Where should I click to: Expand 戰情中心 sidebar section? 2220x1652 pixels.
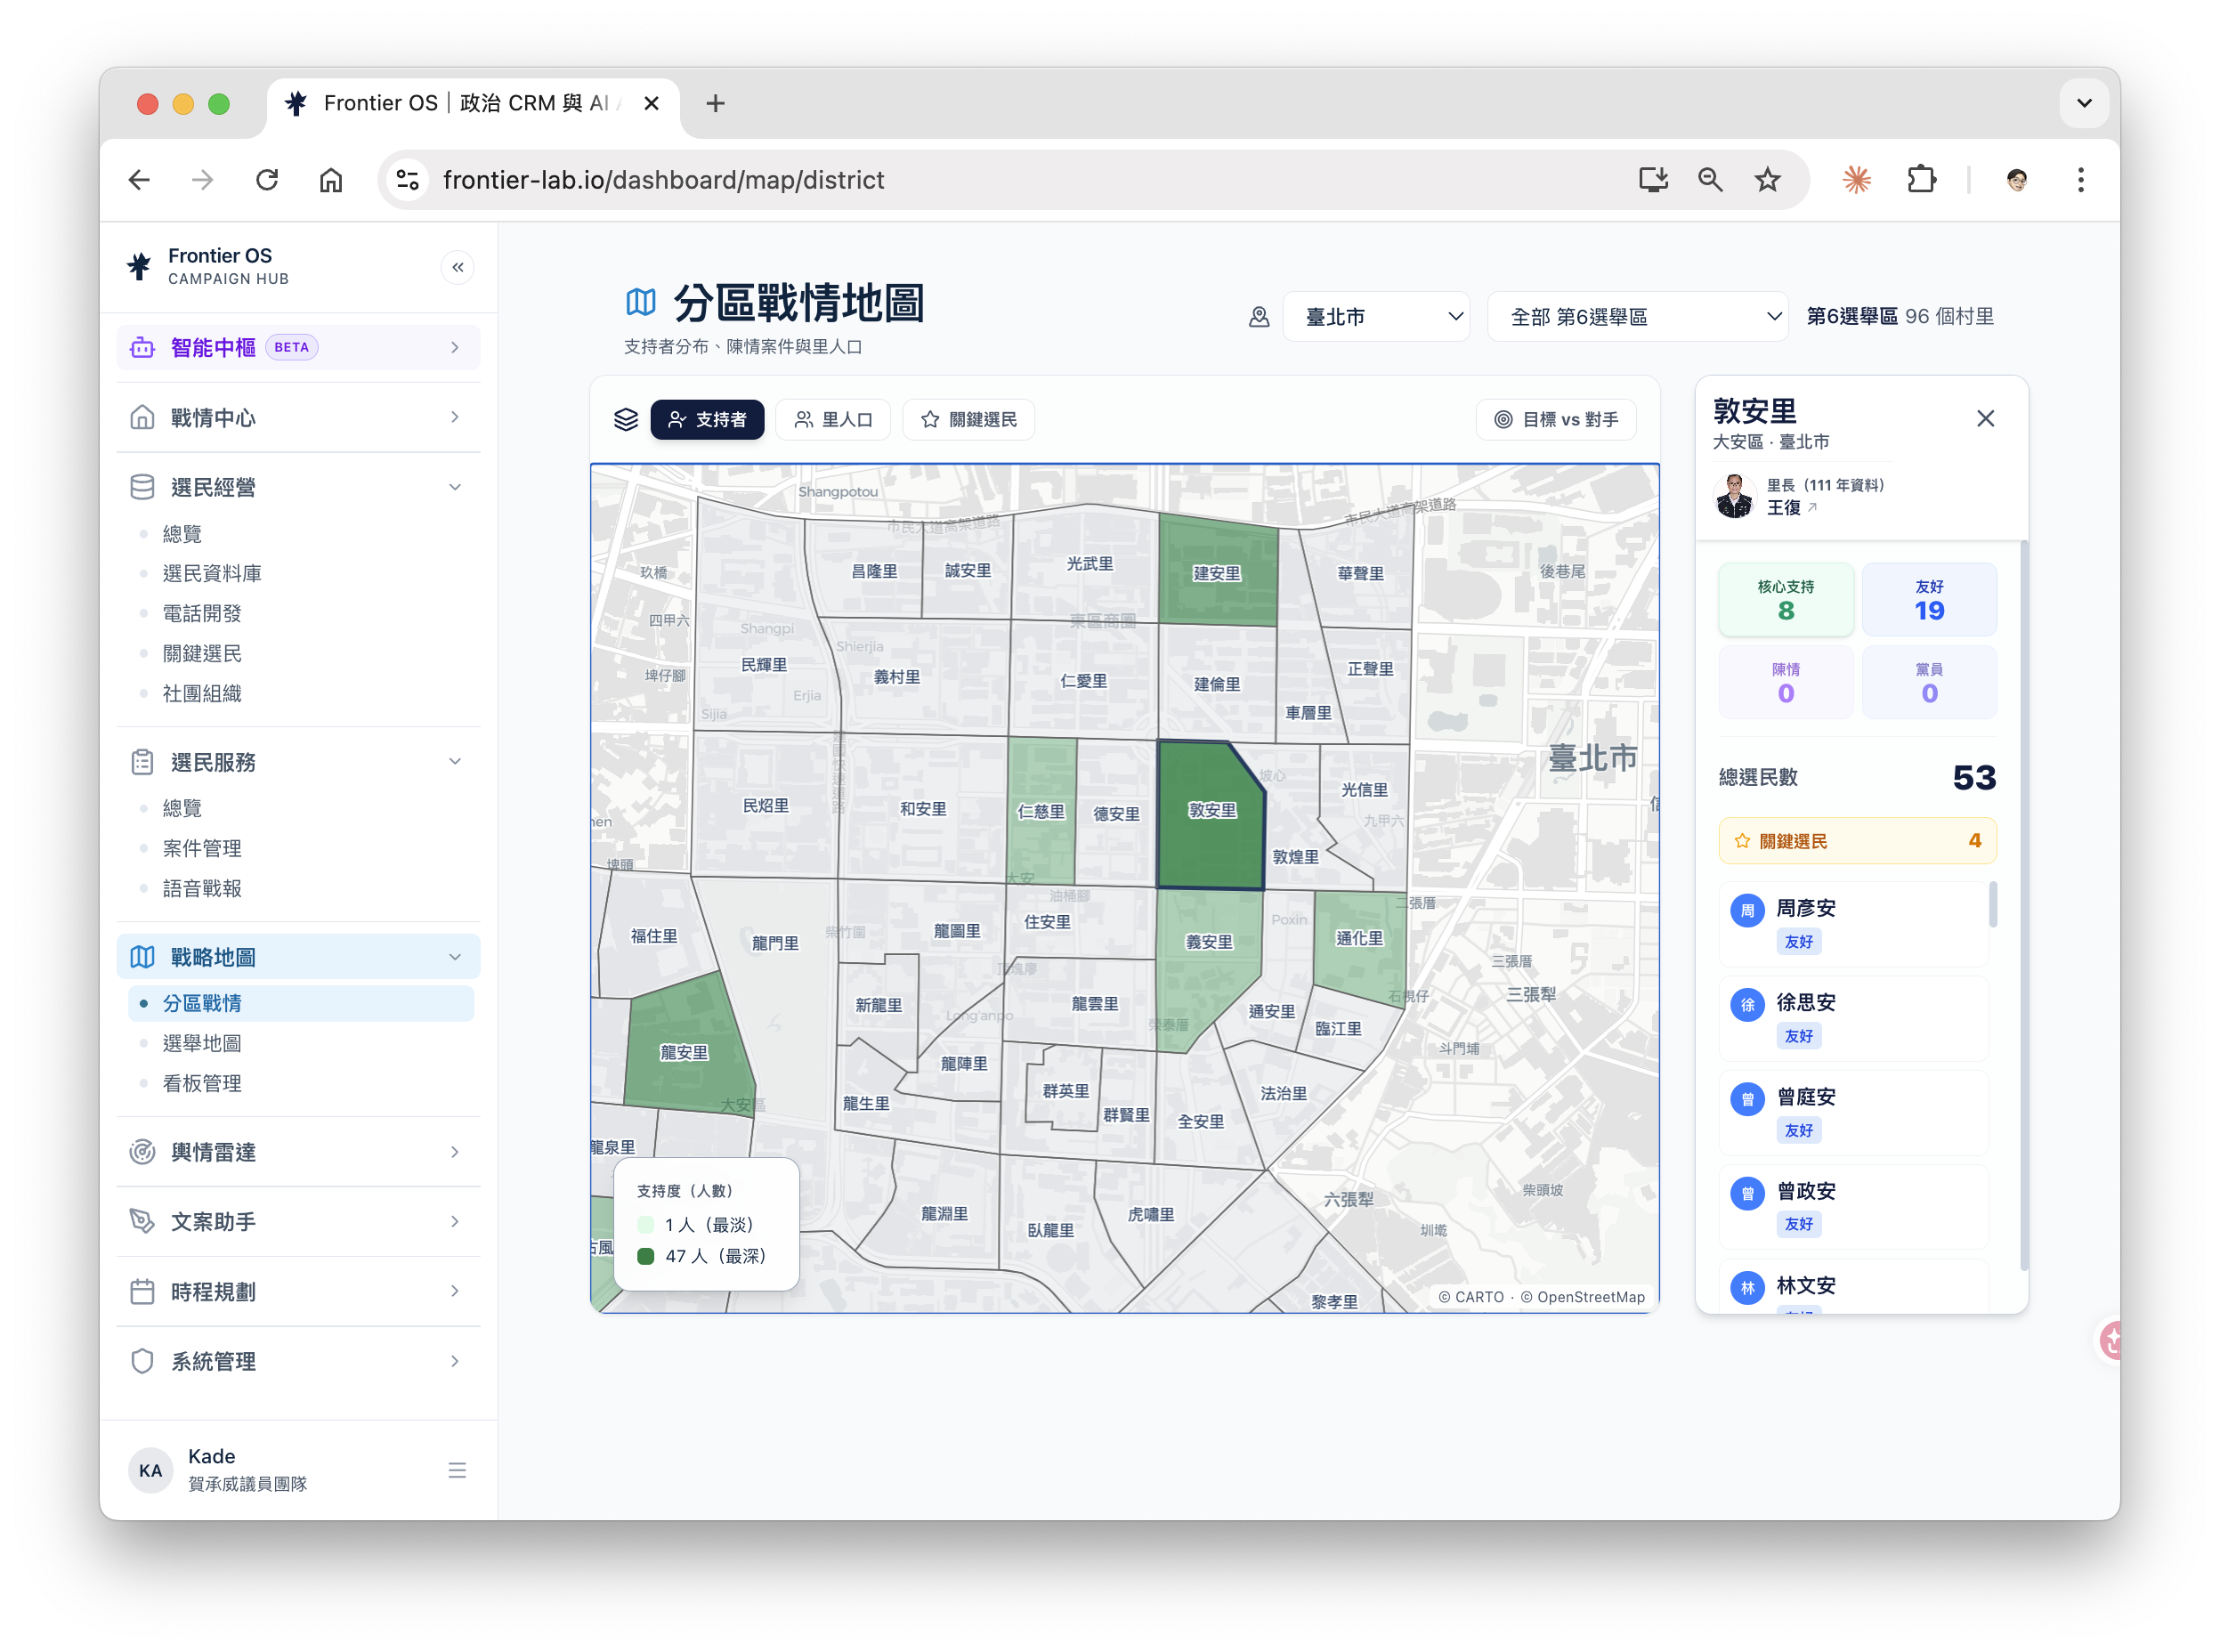click(298, 417)
